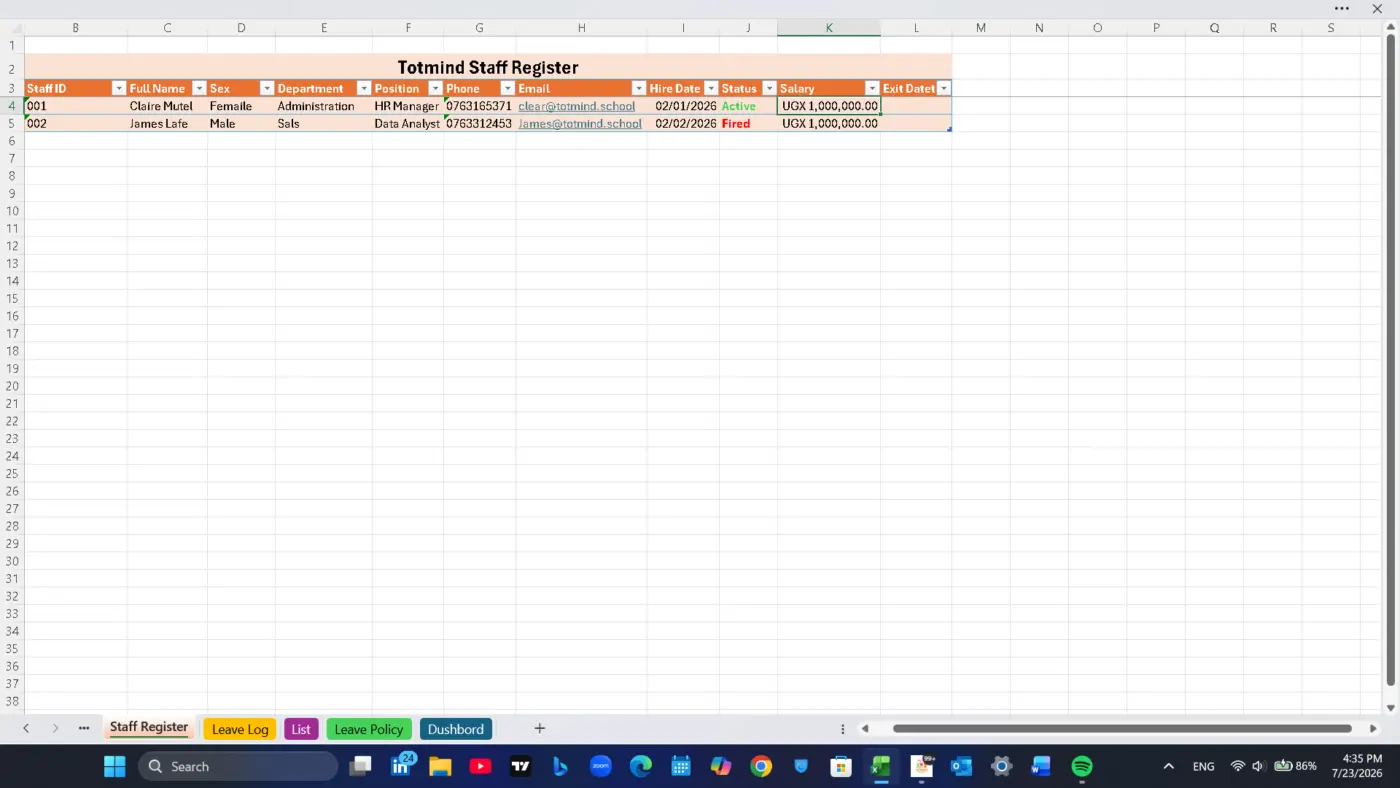1400x788 pixels.
Task: Click the vertical scrollbar thumb
Action: (1390, 360)
